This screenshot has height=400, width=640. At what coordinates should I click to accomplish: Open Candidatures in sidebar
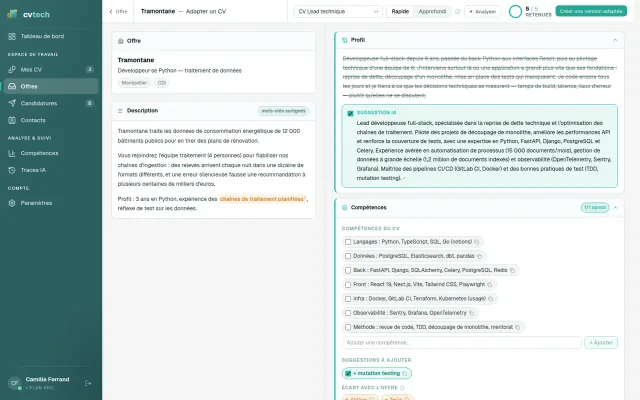click(51, 103)
